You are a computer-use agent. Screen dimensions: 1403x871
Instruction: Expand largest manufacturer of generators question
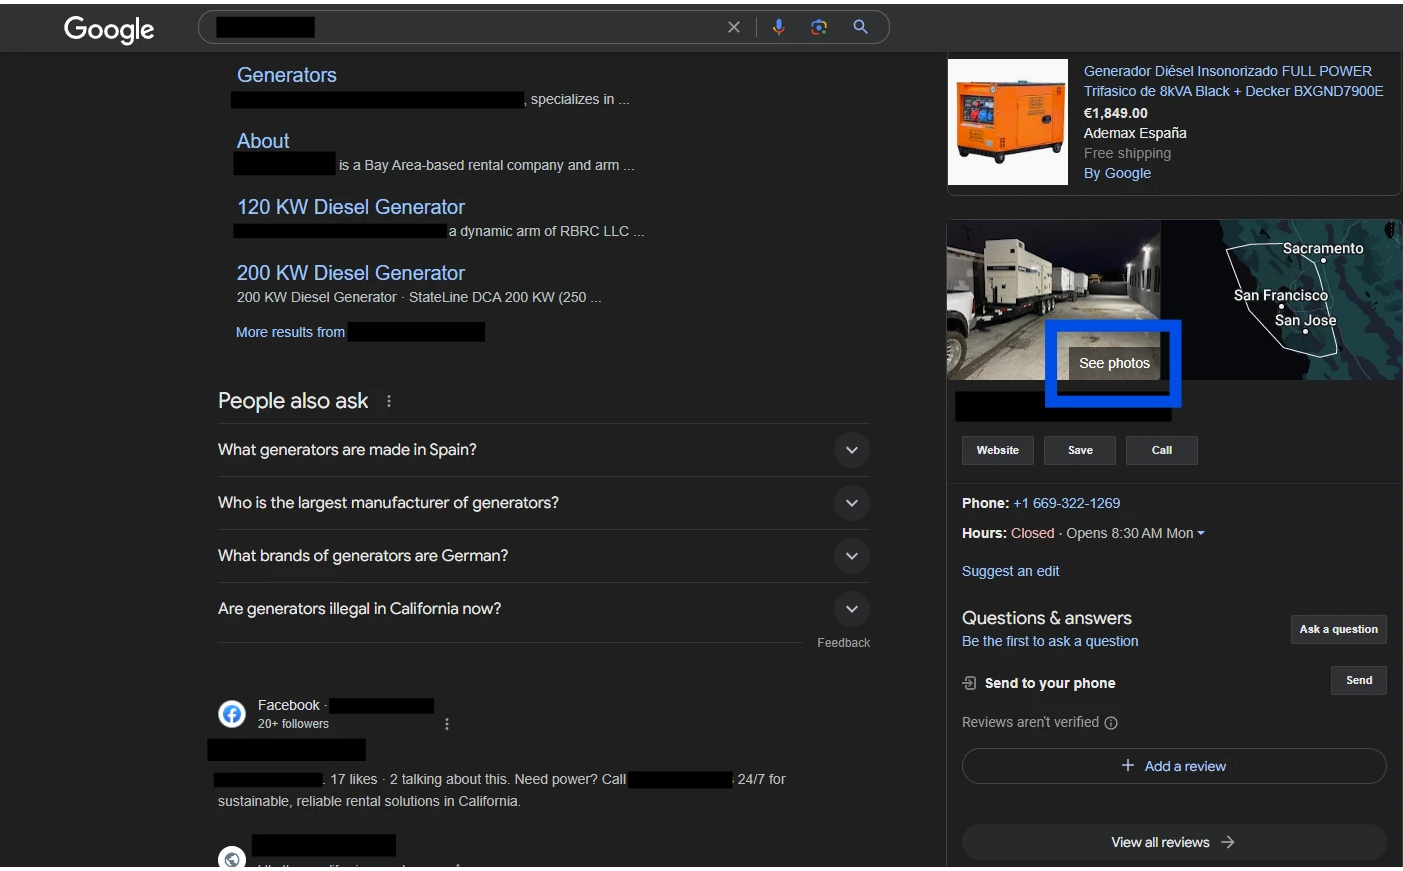[851, 503]
